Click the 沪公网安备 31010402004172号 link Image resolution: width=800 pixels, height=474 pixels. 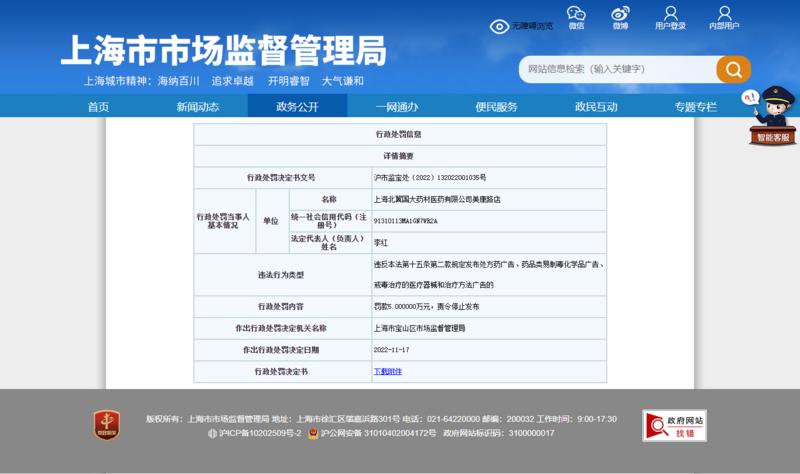pyautogui.click(x=378, y=433)
